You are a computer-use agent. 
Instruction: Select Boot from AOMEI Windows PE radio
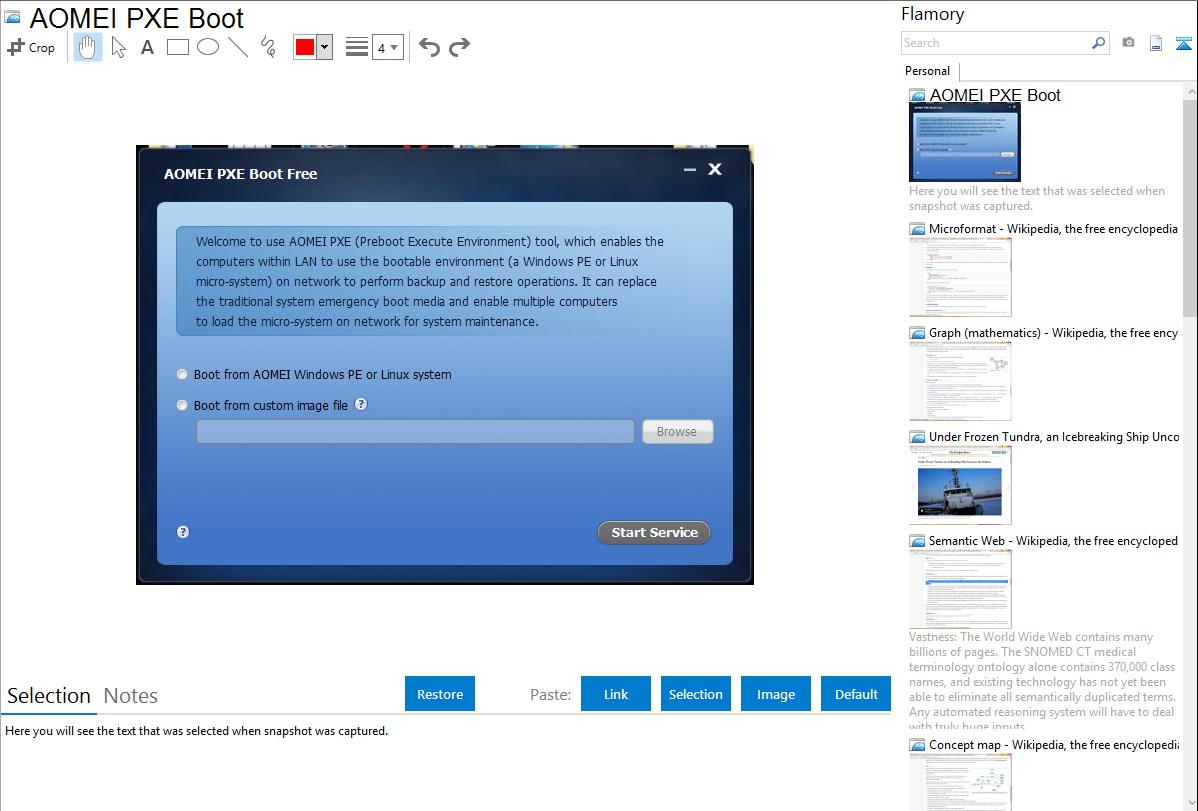[182, 375]
